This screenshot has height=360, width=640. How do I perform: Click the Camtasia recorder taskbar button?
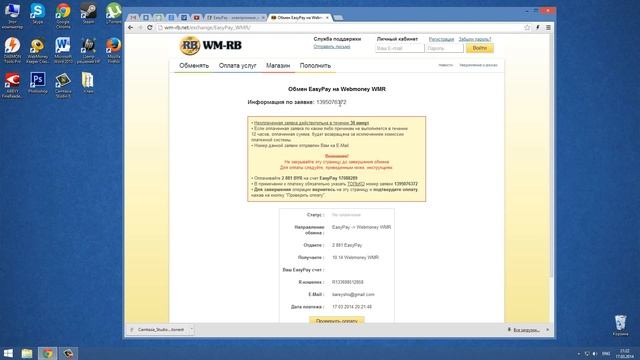pyautogui.click(x=68, y=353)
